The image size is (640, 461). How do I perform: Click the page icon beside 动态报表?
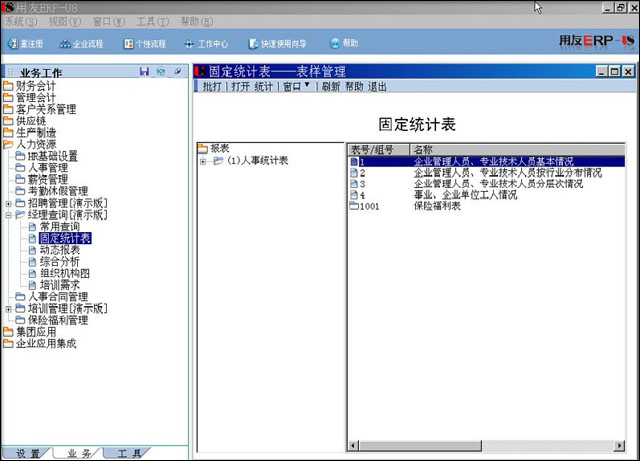[x=32, y=250]
